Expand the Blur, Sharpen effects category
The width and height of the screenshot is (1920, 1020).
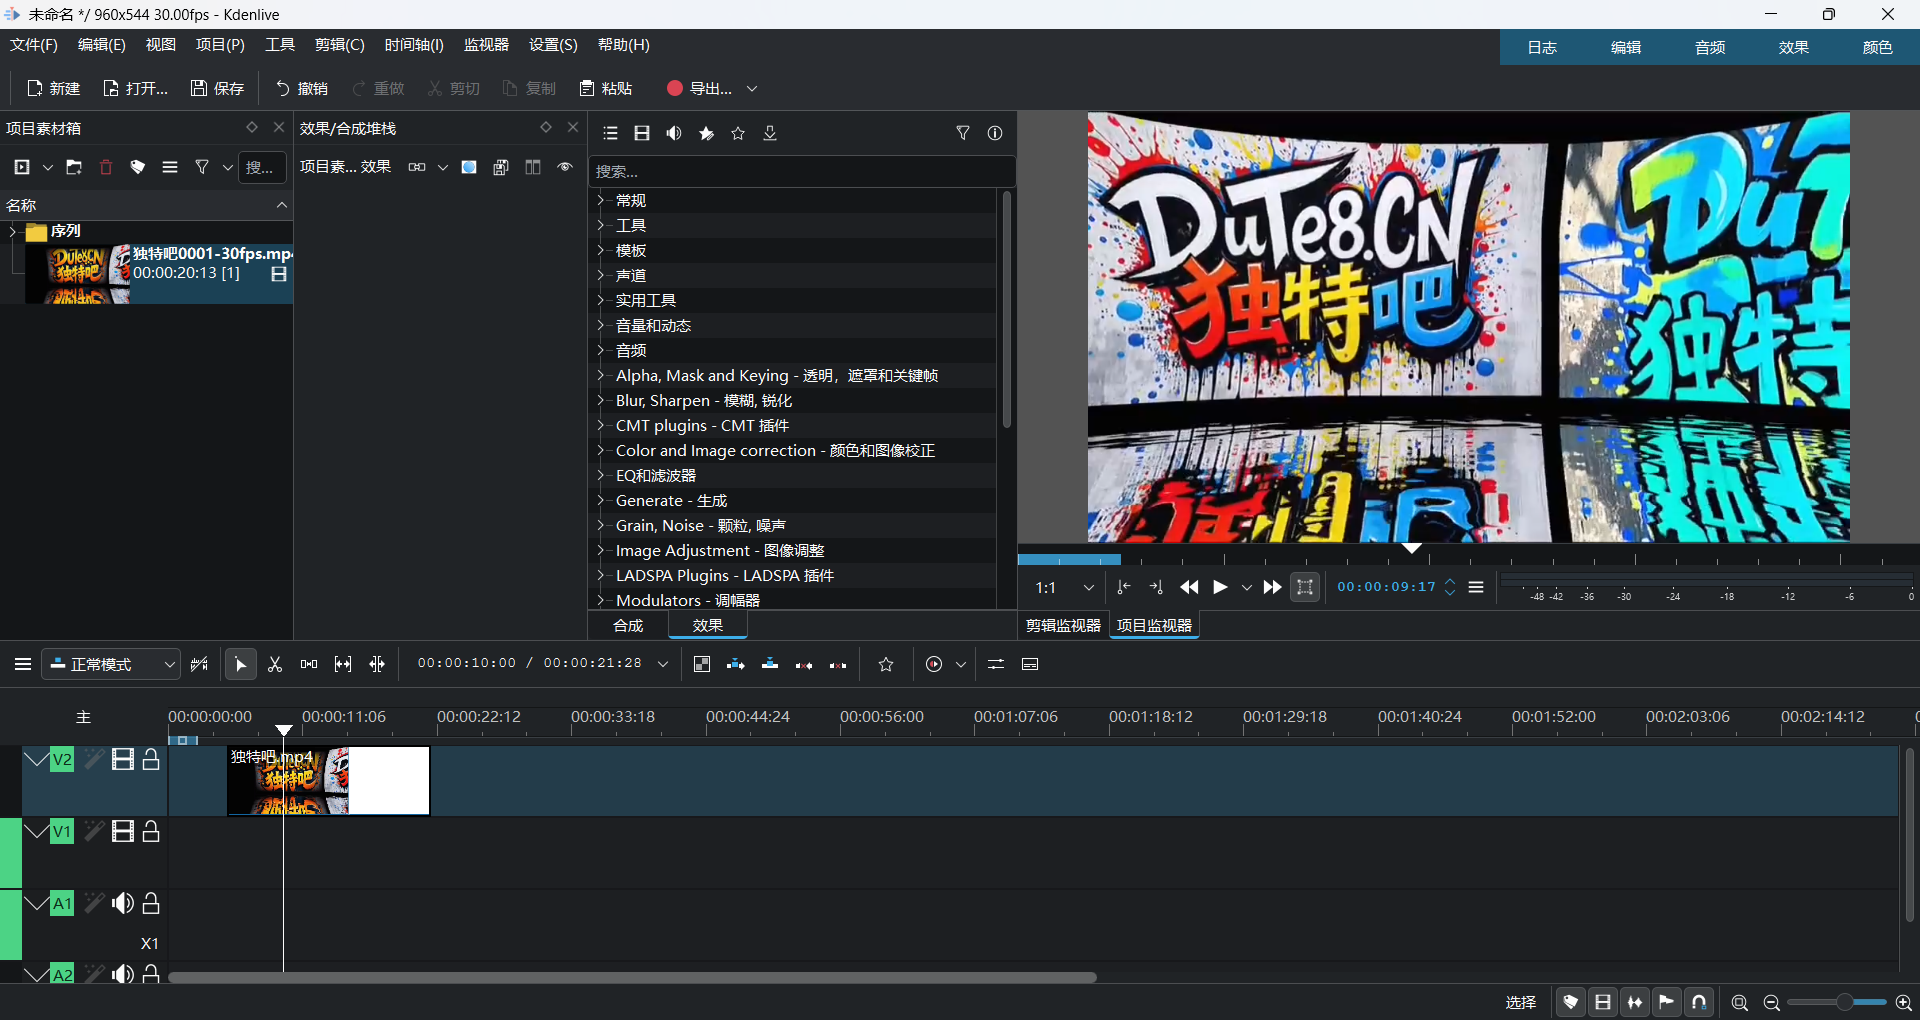601,400
